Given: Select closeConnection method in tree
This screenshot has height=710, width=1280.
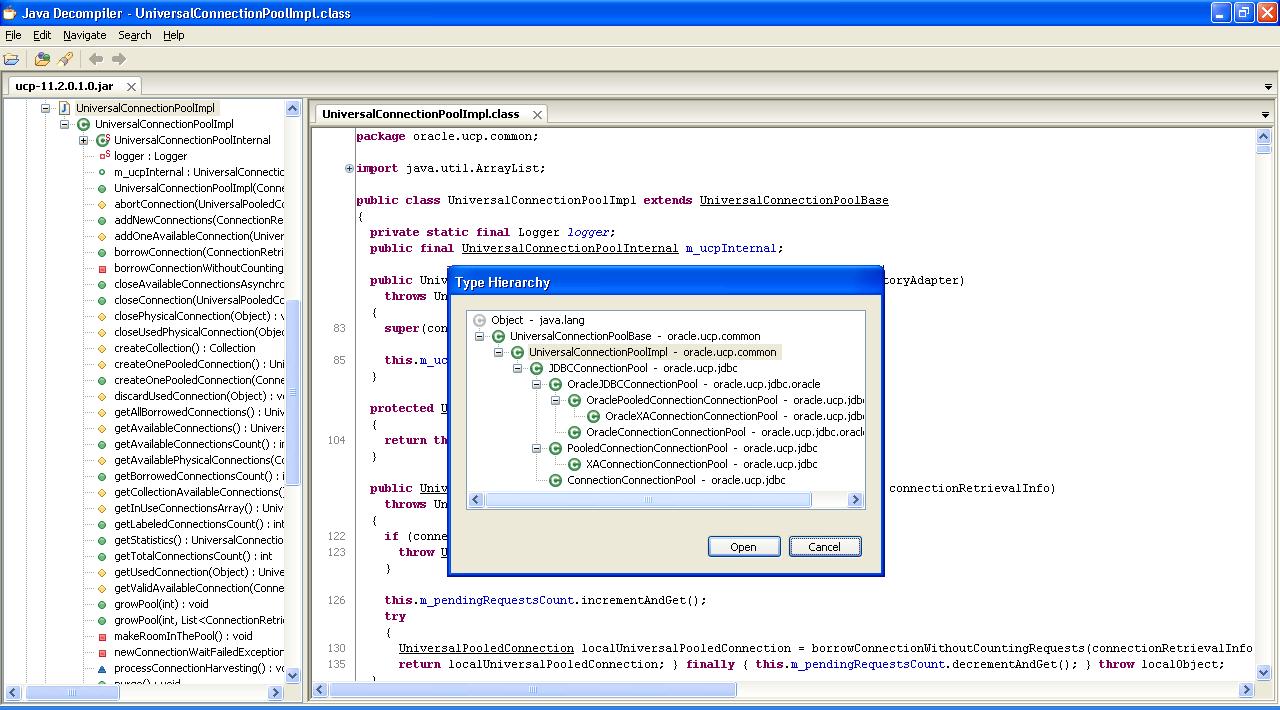Looking at the screenshot, I should [199, 300].
